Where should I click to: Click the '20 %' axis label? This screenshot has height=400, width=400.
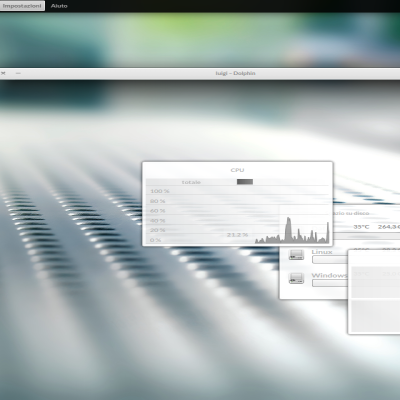tap(158, 230)
